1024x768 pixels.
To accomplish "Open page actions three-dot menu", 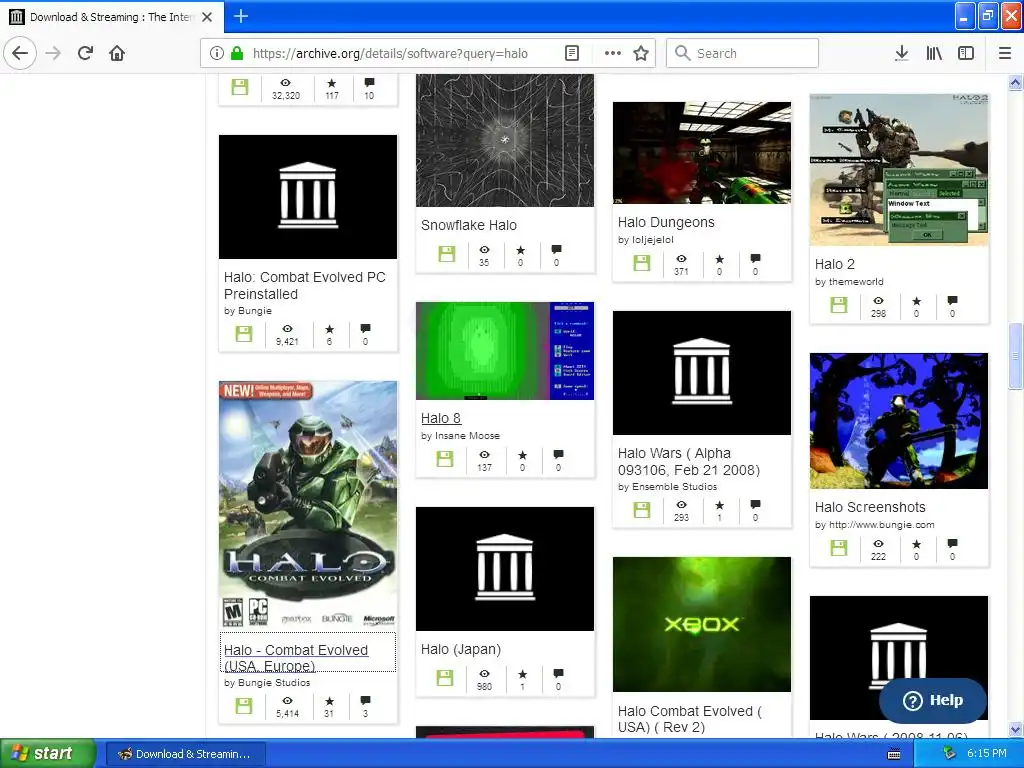I will point(613,53).
